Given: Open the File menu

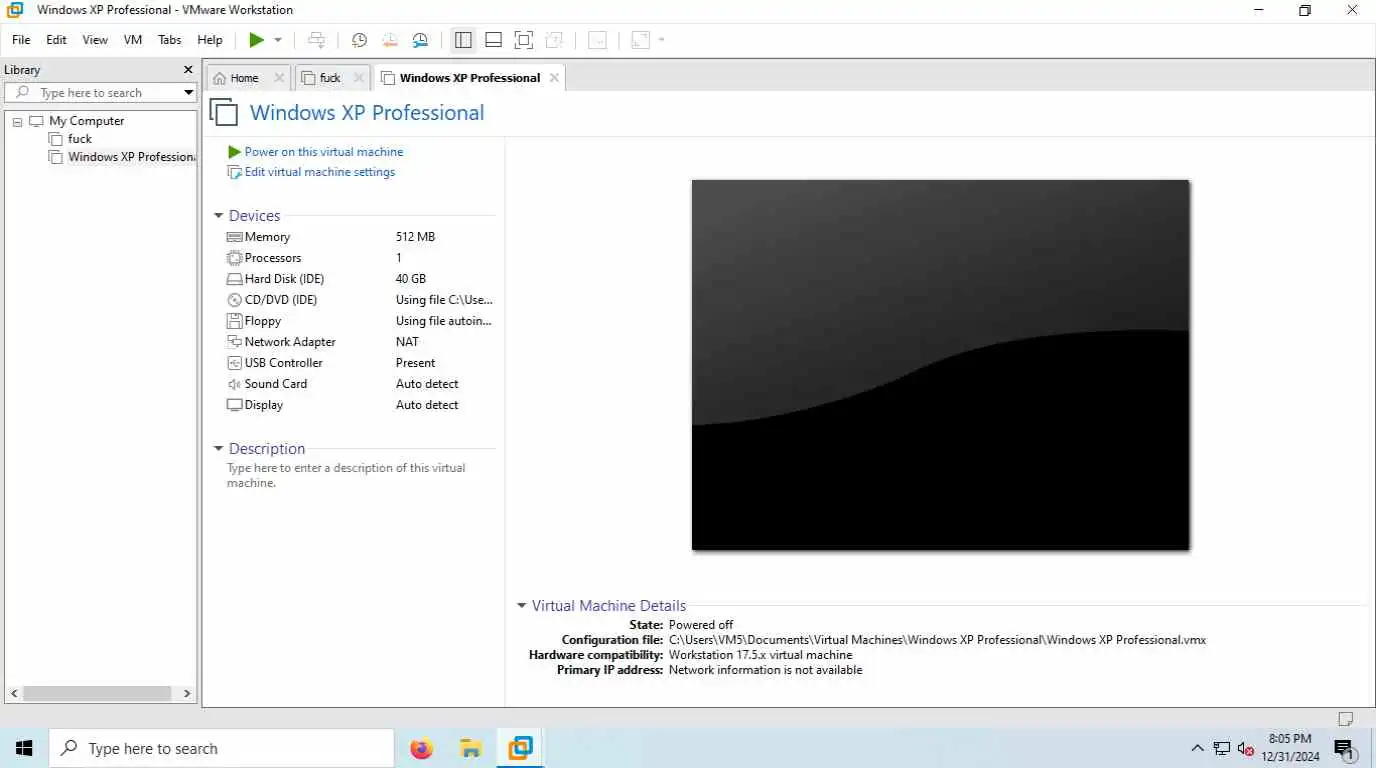Looking at the screenshot, I should (x=21, y=40).
